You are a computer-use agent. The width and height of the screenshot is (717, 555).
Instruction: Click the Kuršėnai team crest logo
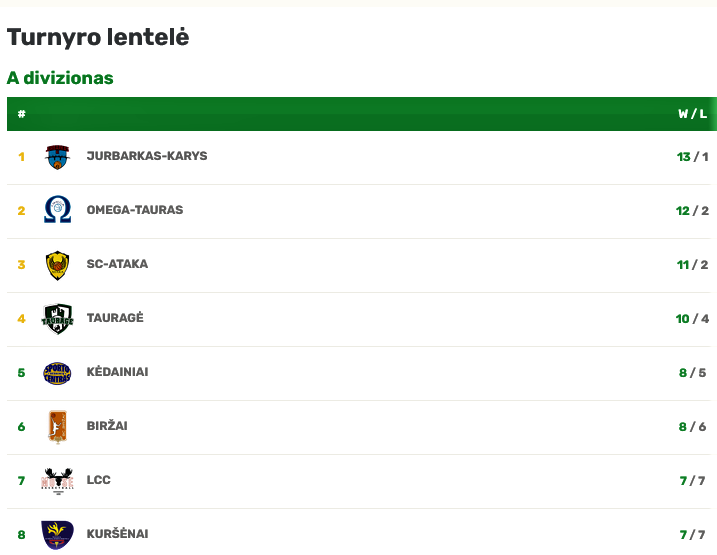(57, 535)
